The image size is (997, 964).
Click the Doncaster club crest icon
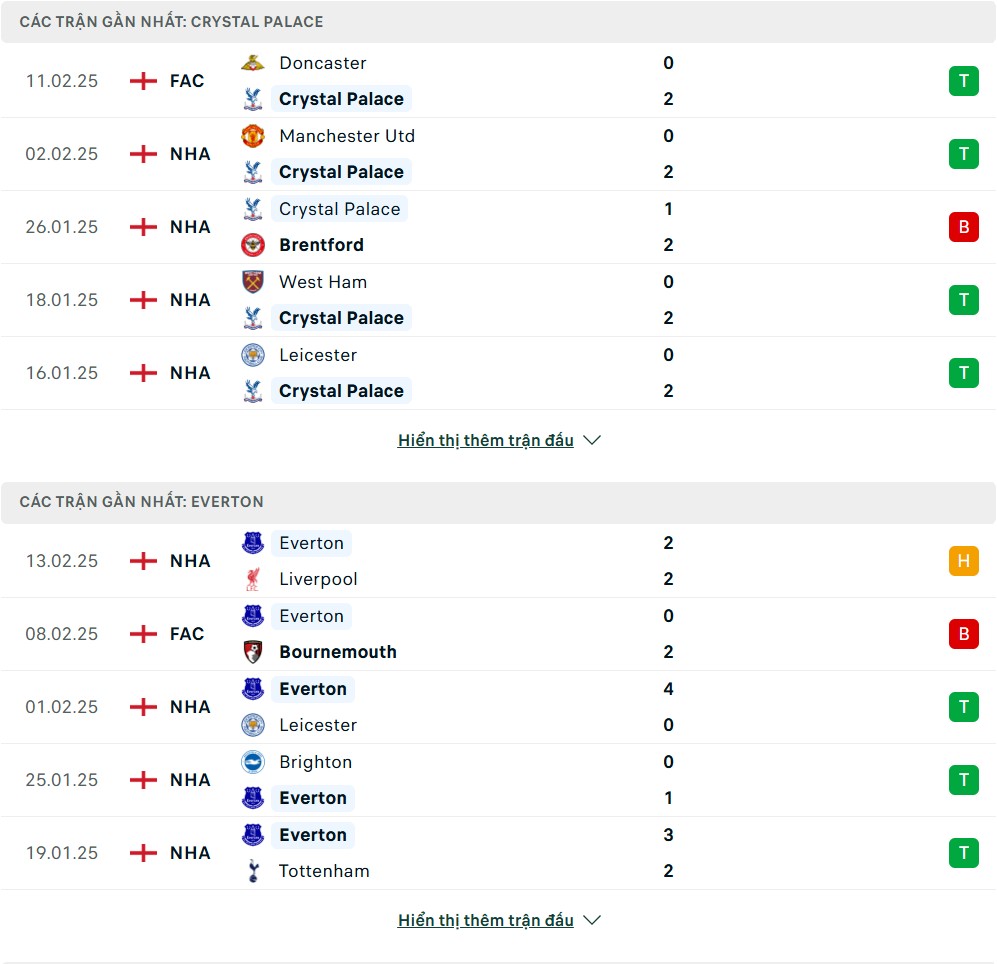click(x=253, y=63)
